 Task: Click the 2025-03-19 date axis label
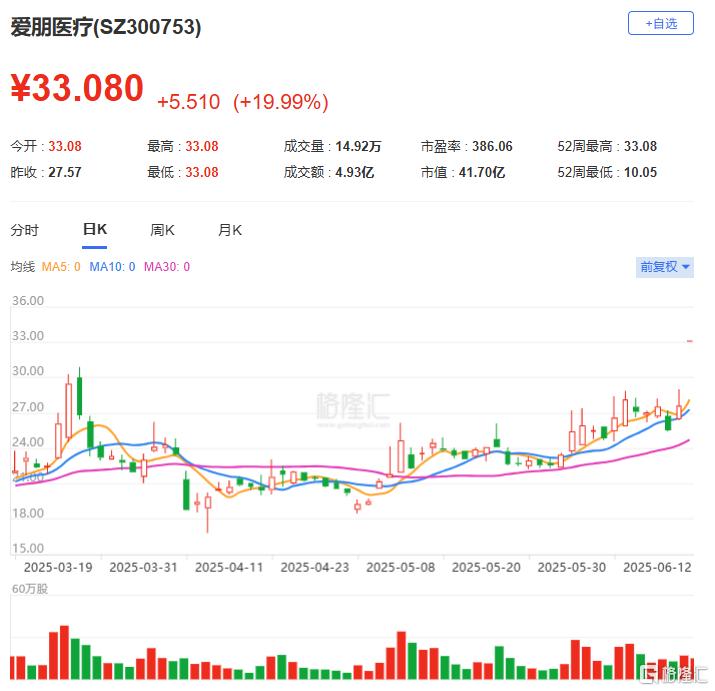pyautogui.click(x=58, y=567)
